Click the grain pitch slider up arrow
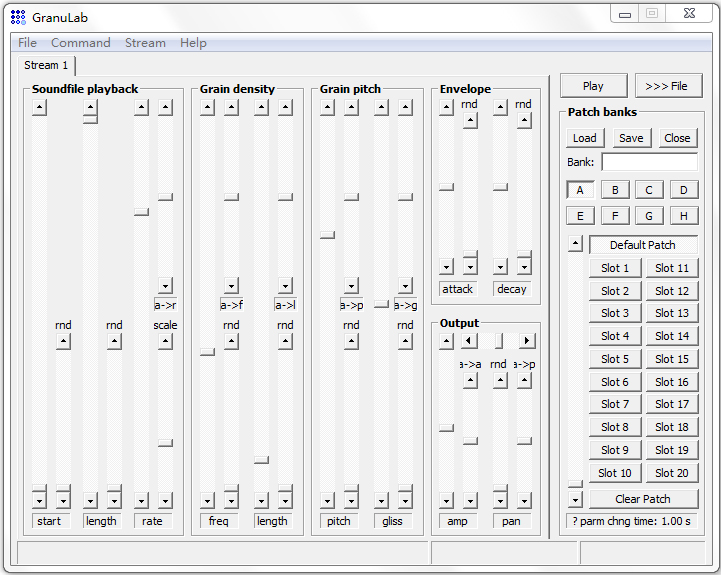The height and width of the screenshot is (575, 721). 327,108
